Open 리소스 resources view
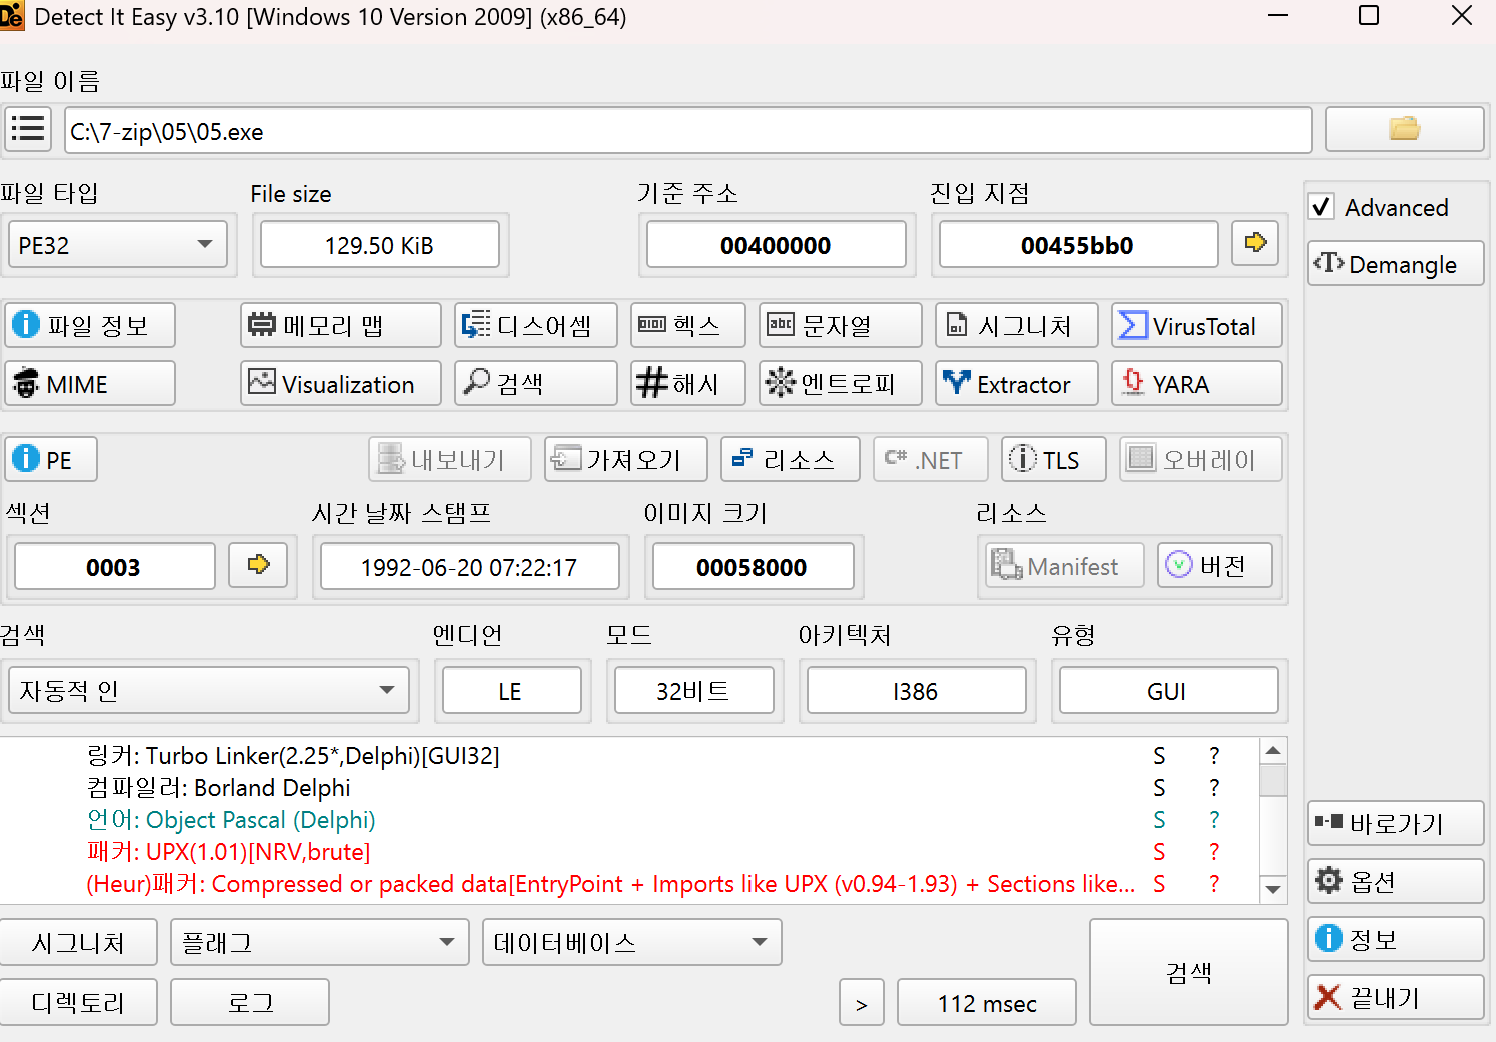1496x1042 pixels. tap(790, 459)
